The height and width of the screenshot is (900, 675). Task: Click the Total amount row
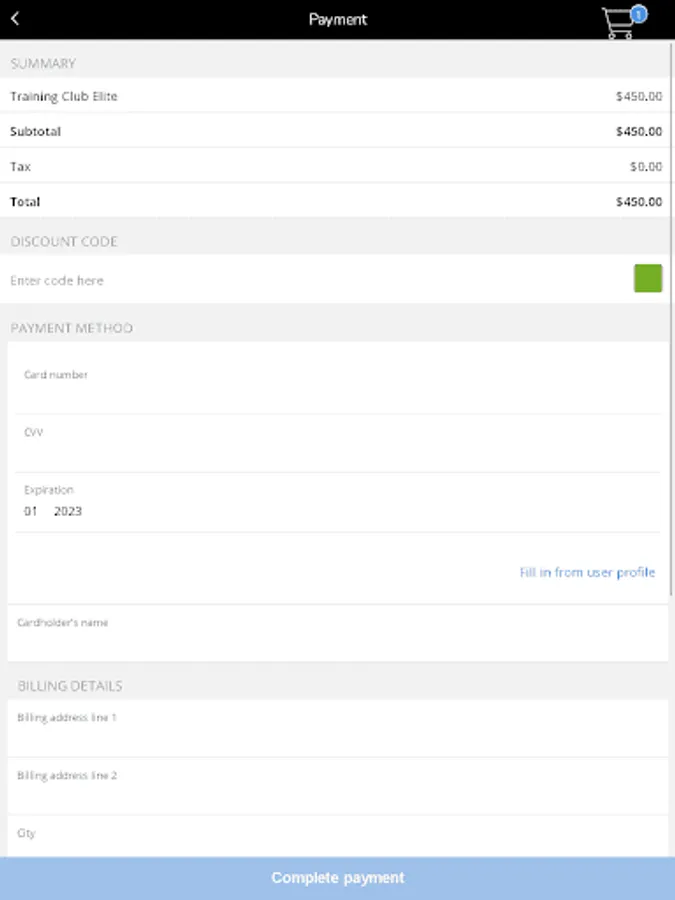(336, 201)
